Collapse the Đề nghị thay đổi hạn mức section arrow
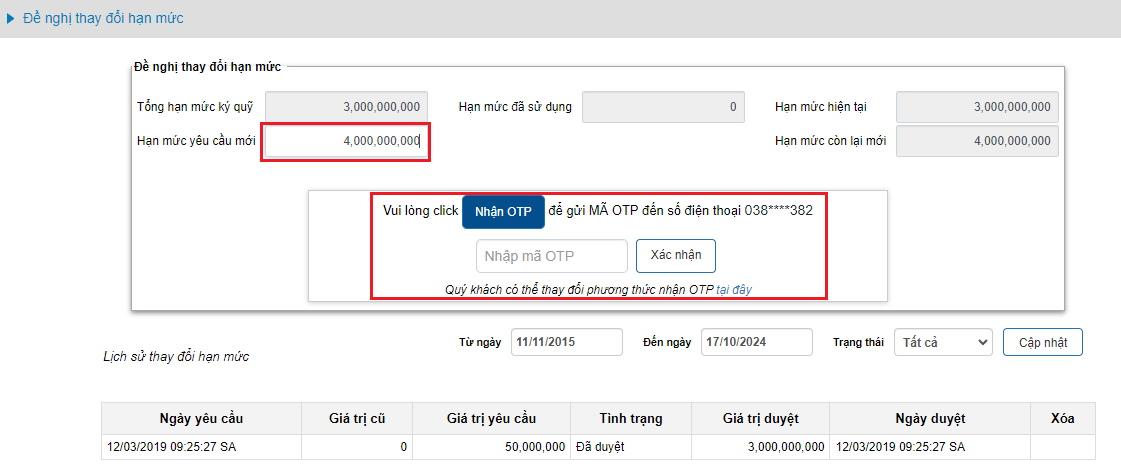 10,19
